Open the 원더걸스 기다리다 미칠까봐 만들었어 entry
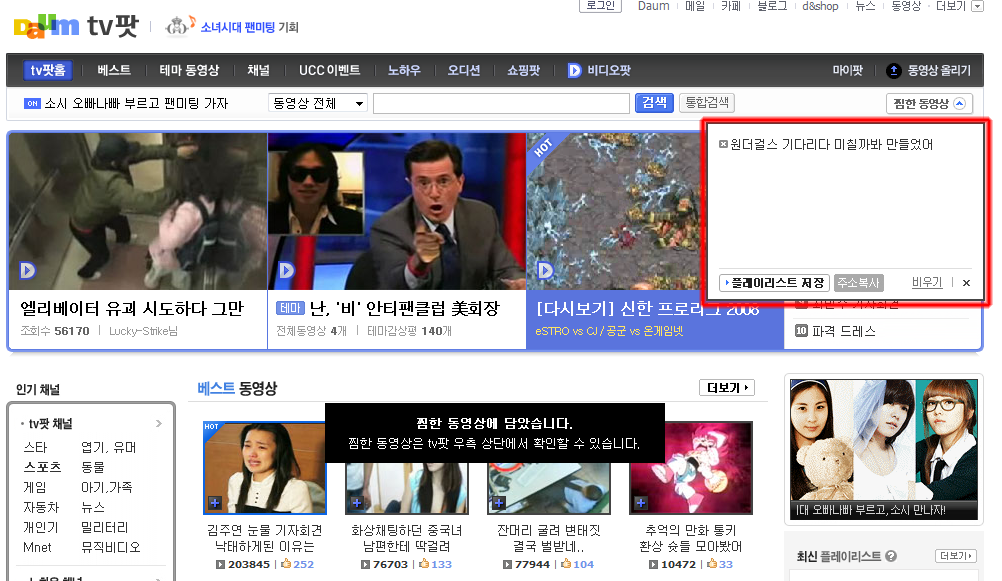The image size is (1002, 581). point(831,144)
